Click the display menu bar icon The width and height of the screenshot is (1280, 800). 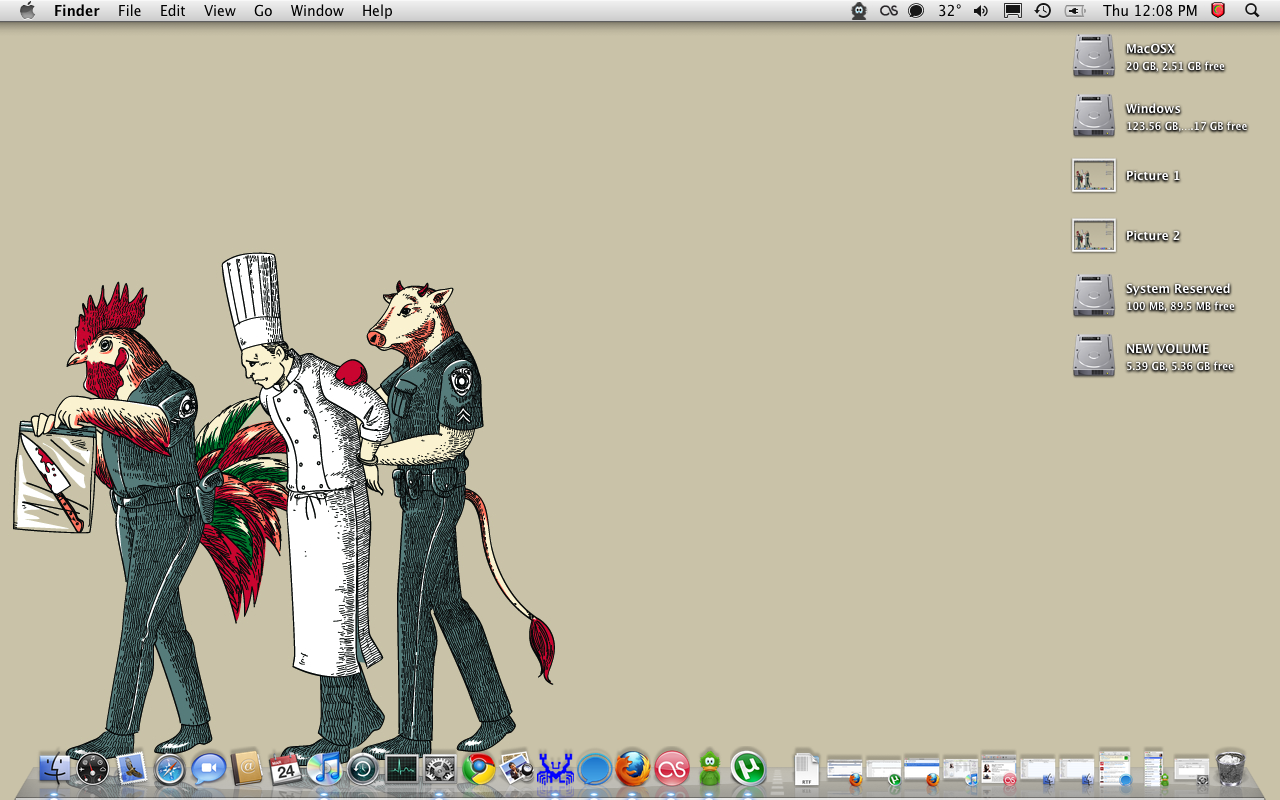coord(1012,10)
